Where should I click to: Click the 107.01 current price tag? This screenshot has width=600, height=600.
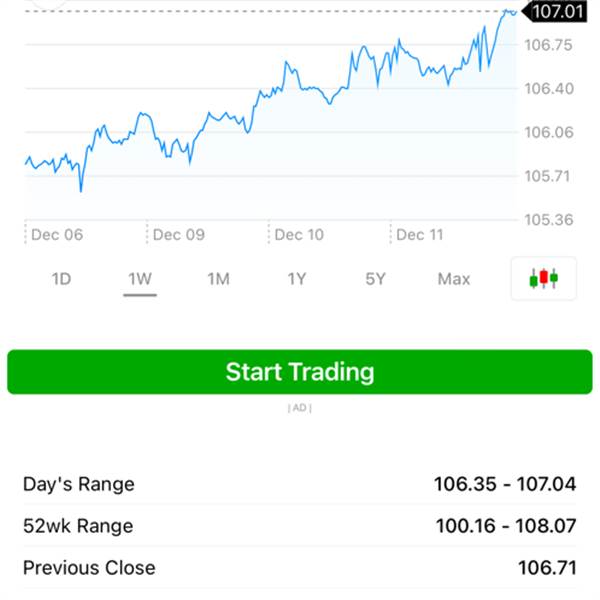coord(557,12)
